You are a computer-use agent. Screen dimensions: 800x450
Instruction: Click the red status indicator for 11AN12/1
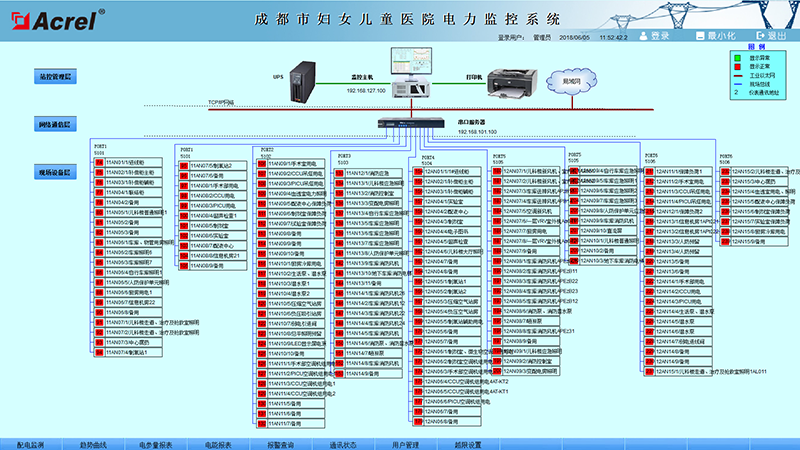[x=339, y=173]
